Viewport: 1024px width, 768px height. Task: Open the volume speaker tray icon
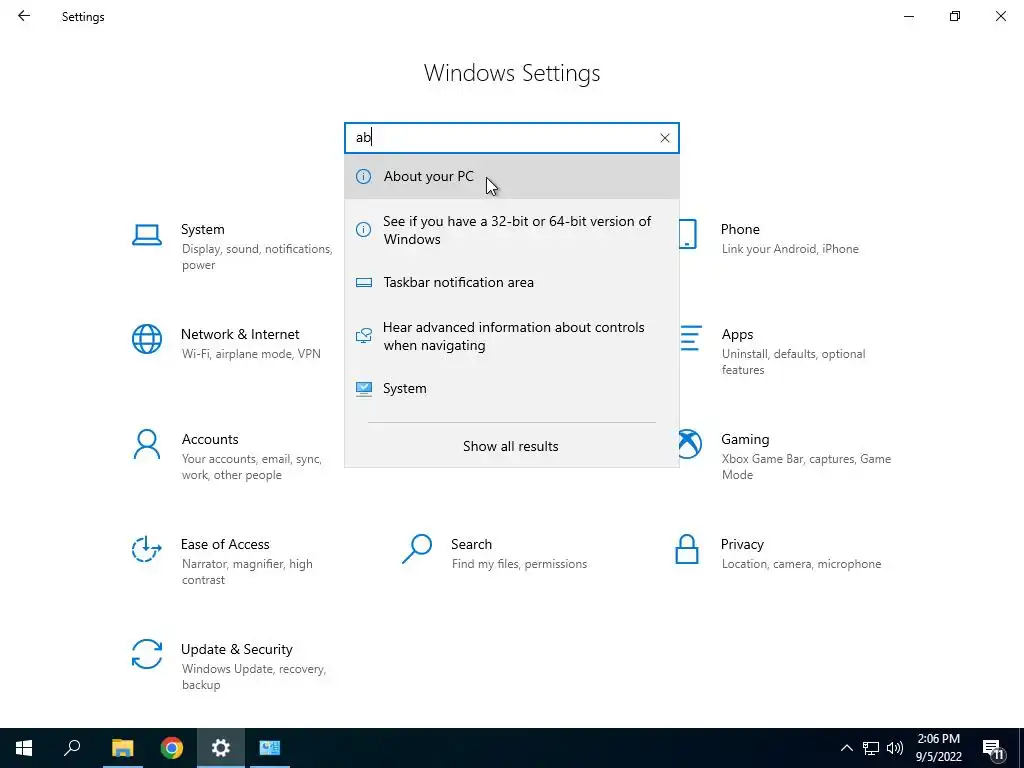895,748
